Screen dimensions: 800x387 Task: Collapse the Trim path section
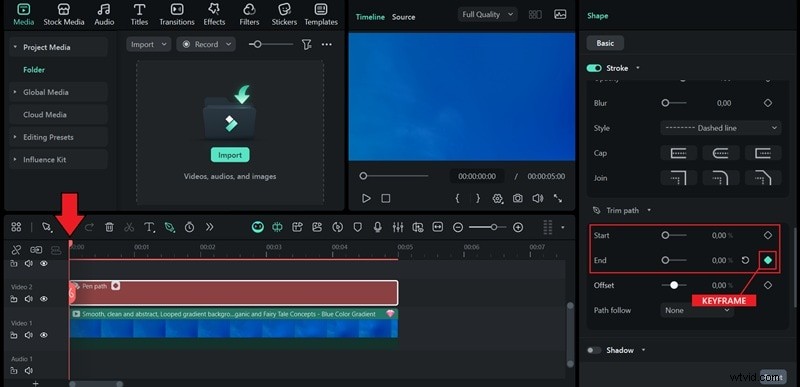click(649, 210)
